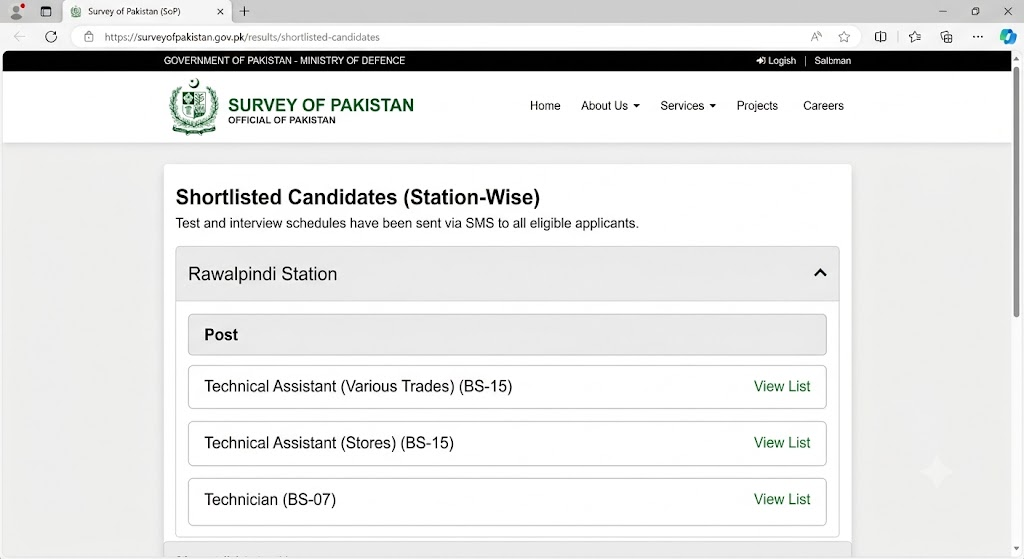Add this page to favorites
This screenshot has width=1024, height=559.
pyautogui.click(x=844, y=37)
